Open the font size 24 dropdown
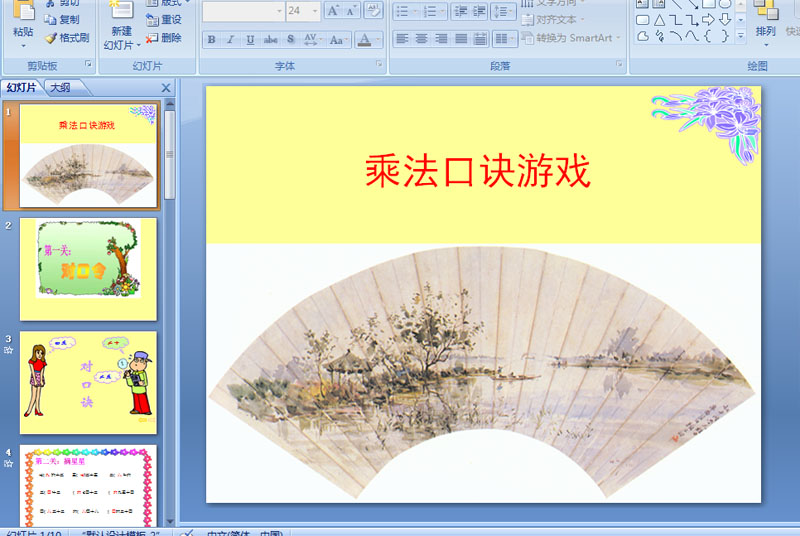800x536 pixels. tap(315, 11)
